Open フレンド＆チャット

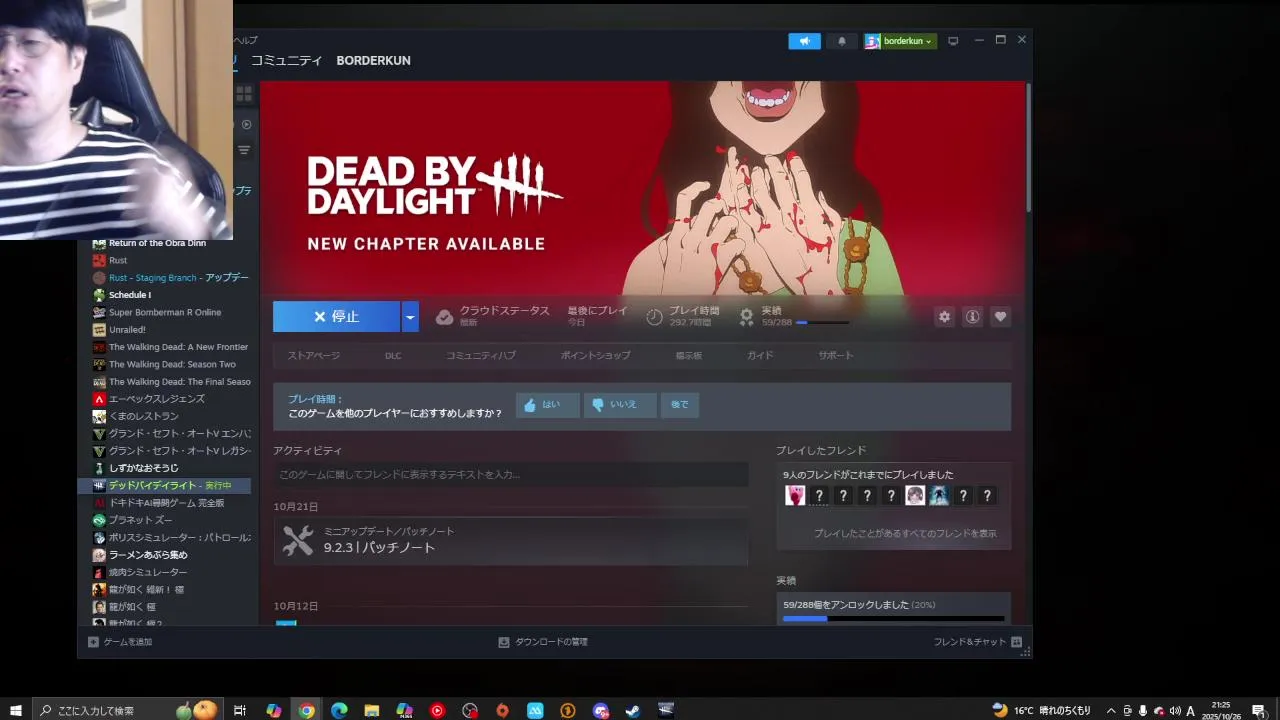(x=977, y=642)
